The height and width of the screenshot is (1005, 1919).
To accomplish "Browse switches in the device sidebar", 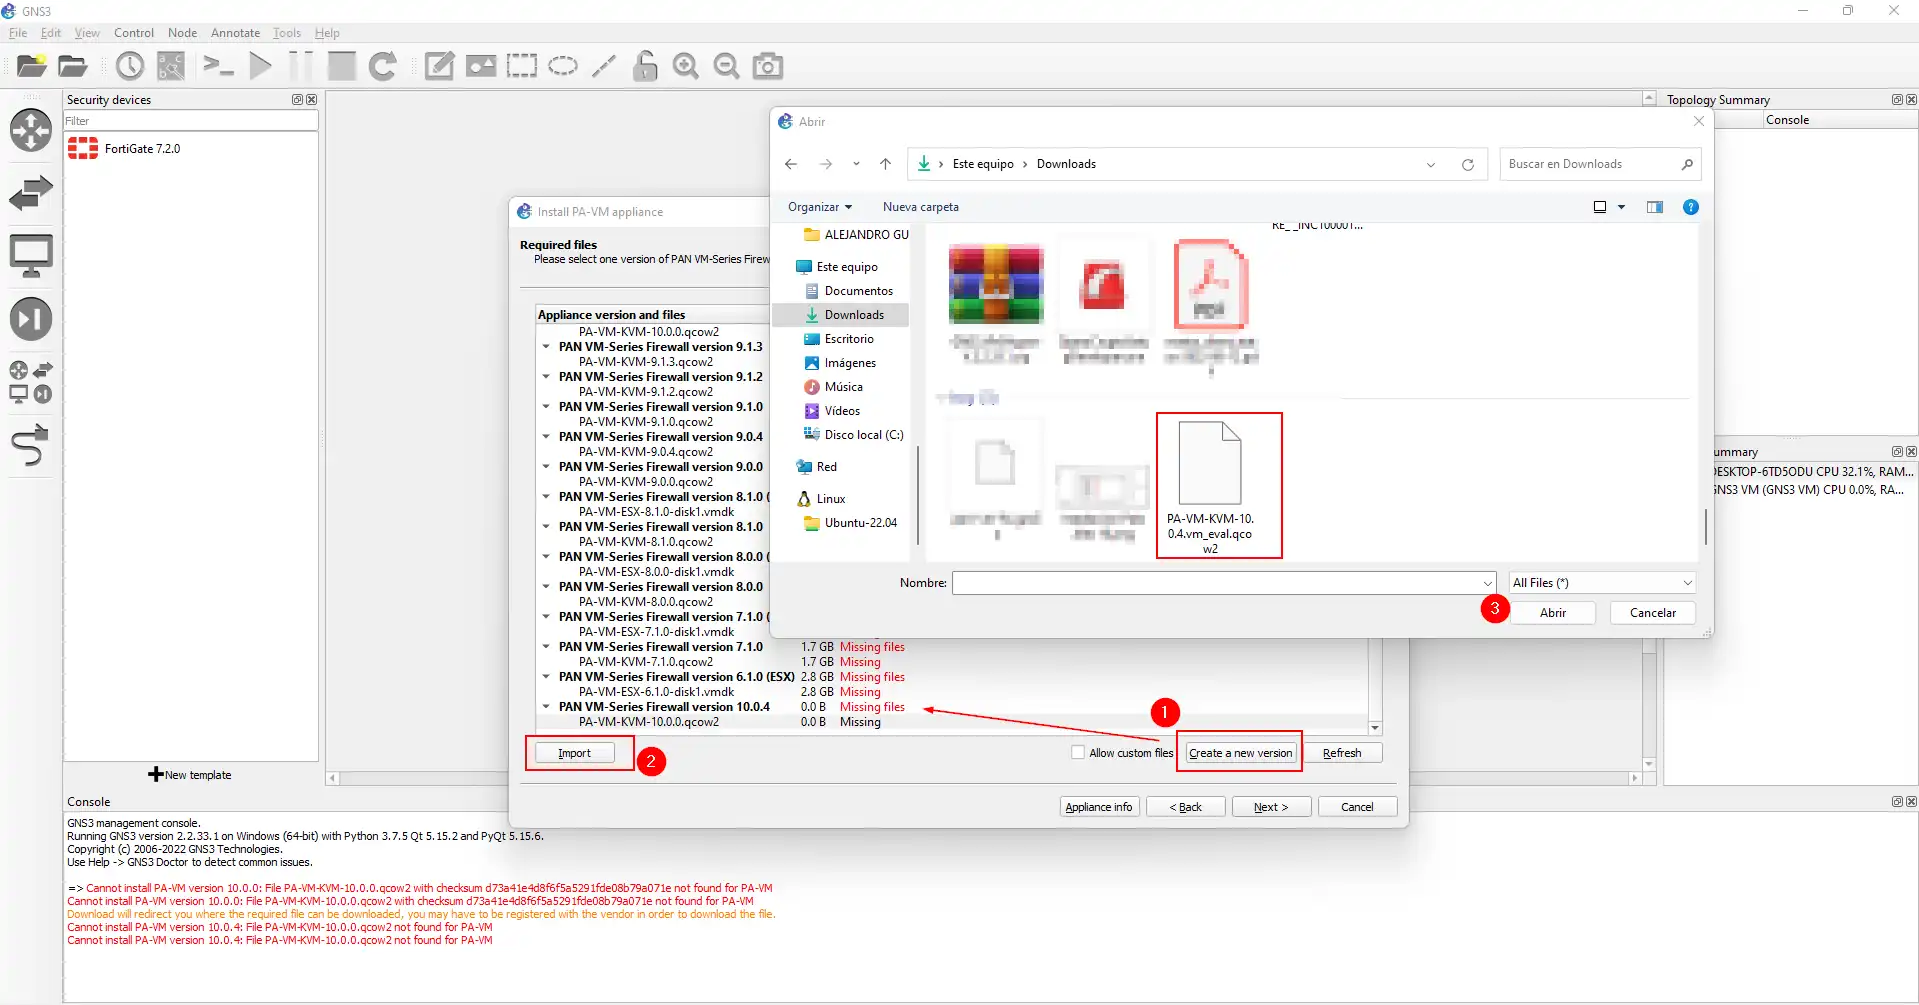I will 31,193.
